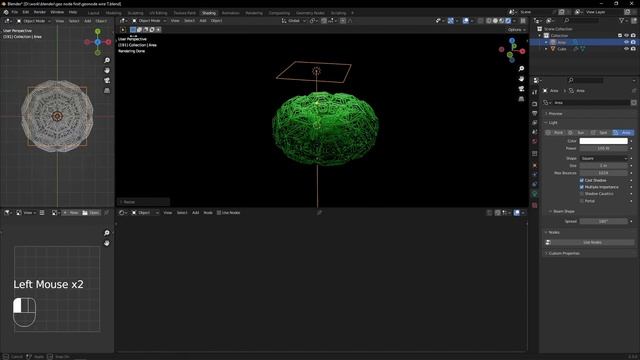This screenshot has height=360, width=640.
Task: Disable Area light render camera icon
Action: pos(633,42)
